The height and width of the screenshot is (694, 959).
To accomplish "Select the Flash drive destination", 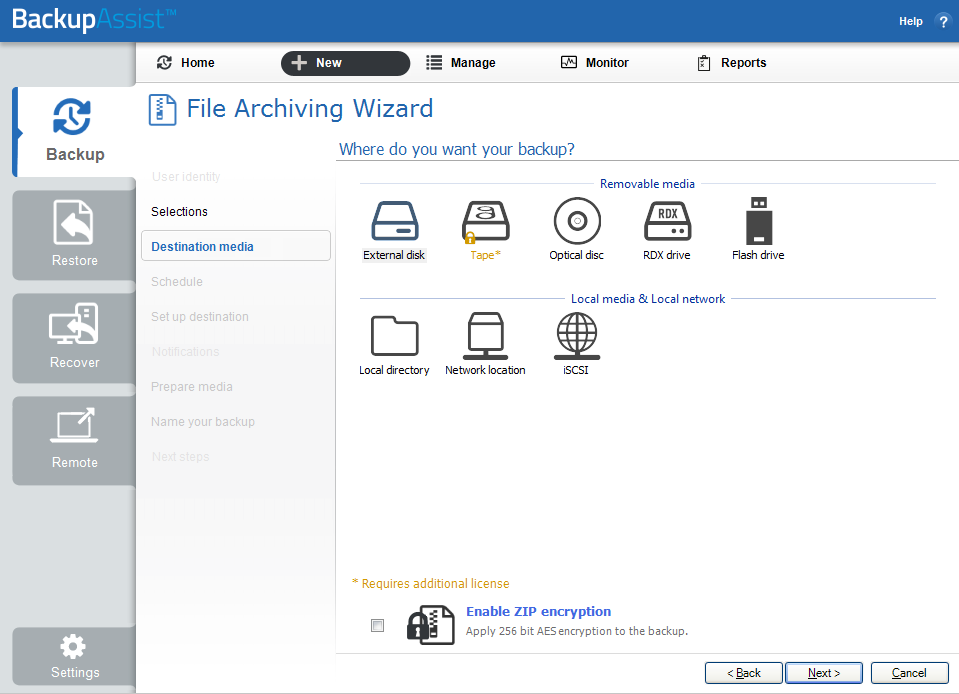I will click(x=758, y=231).
